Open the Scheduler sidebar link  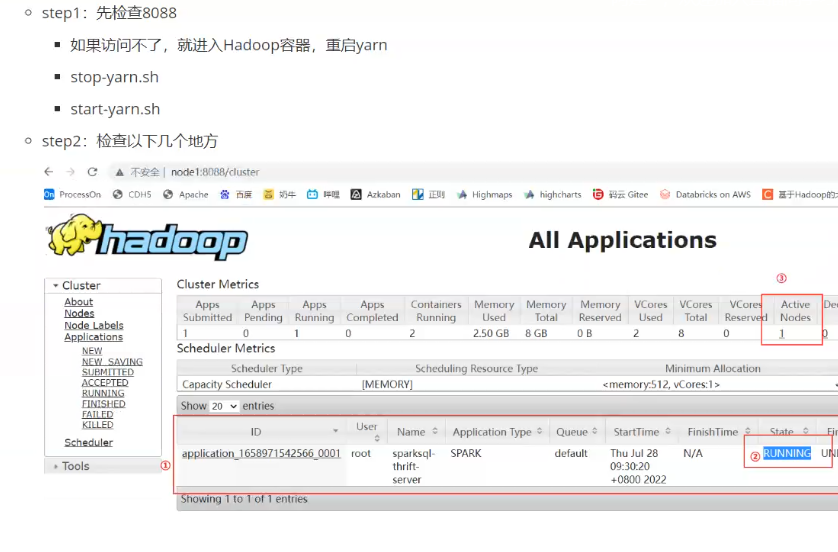click(89, 442)
